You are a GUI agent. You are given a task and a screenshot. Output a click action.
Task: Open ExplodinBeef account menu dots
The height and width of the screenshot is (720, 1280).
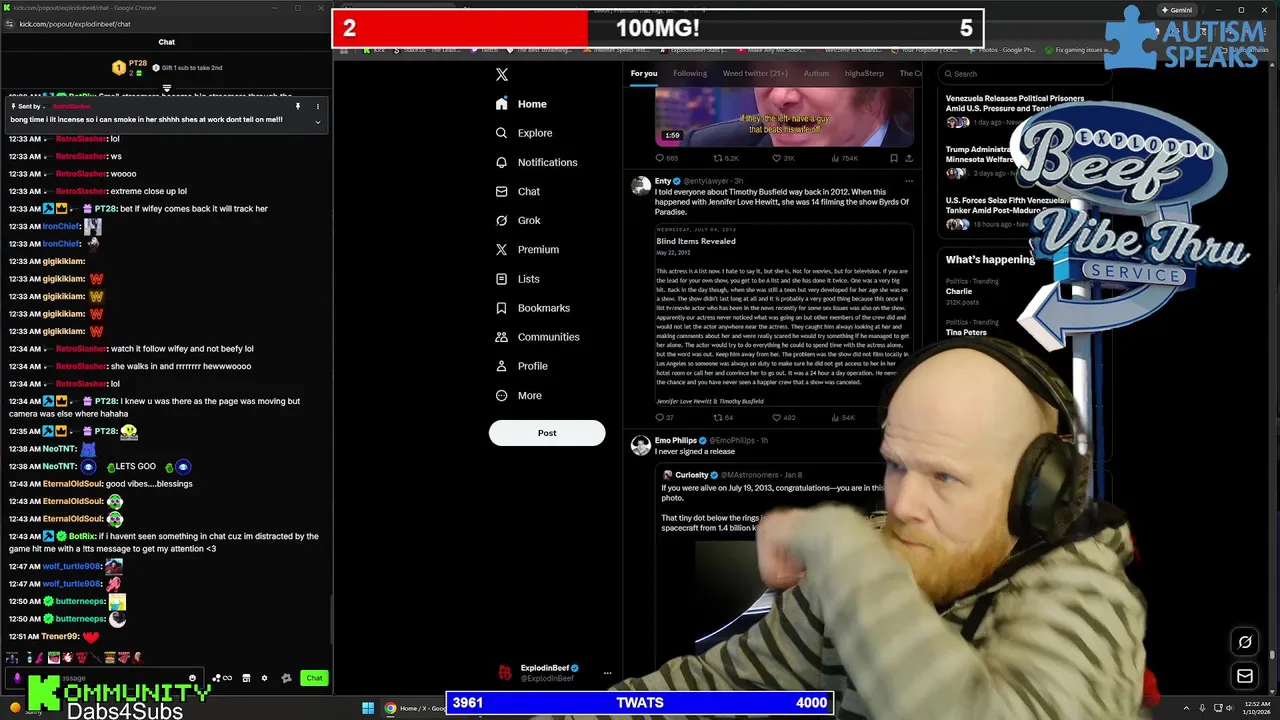[x=607, y=673]
